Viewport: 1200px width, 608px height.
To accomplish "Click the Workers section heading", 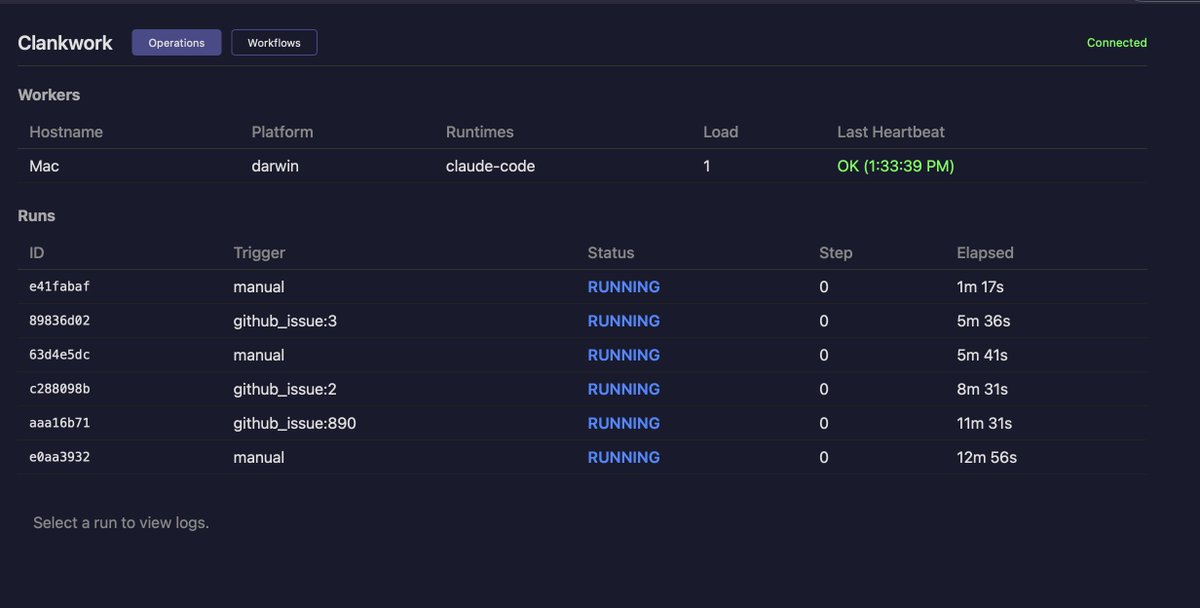I will point(49,95).
